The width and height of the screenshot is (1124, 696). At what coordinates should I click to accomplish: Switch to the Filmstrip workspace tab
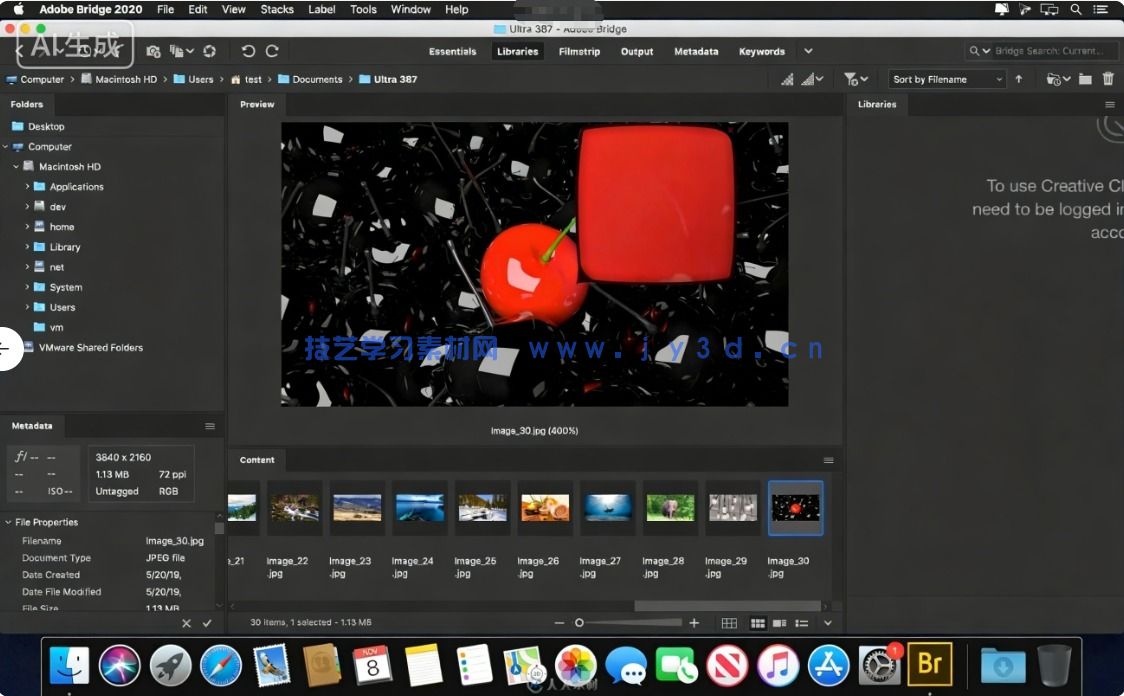click(579, 51)
